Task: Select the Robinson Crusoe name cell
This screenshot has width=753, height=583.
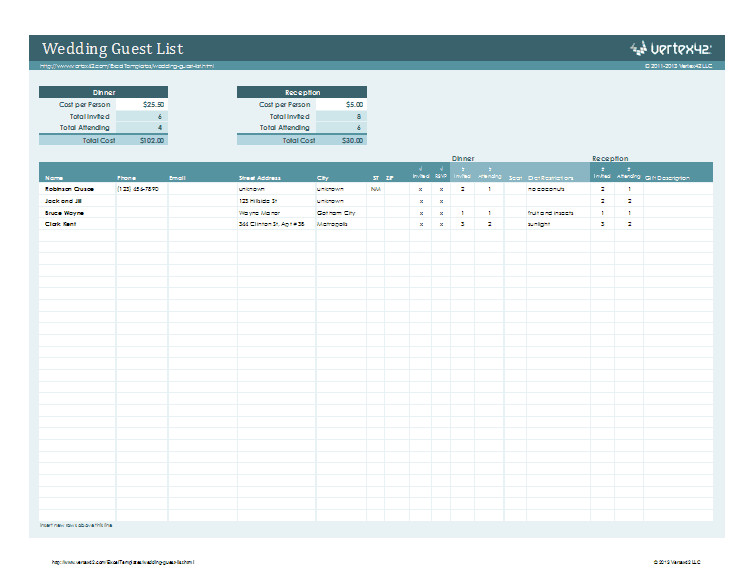Action: [x=68, y=188]
